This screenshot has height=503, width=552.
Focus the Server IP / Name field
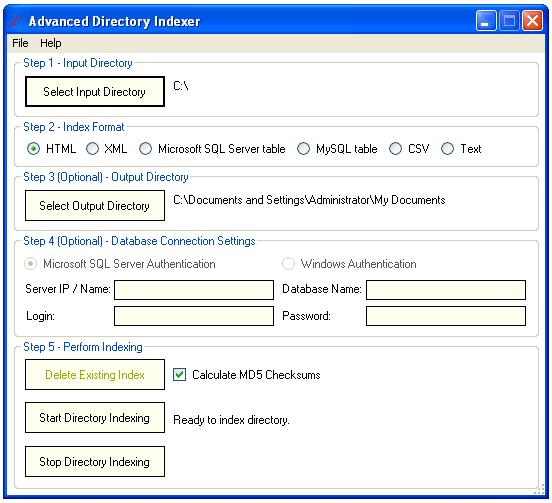[x=194, y=290]
